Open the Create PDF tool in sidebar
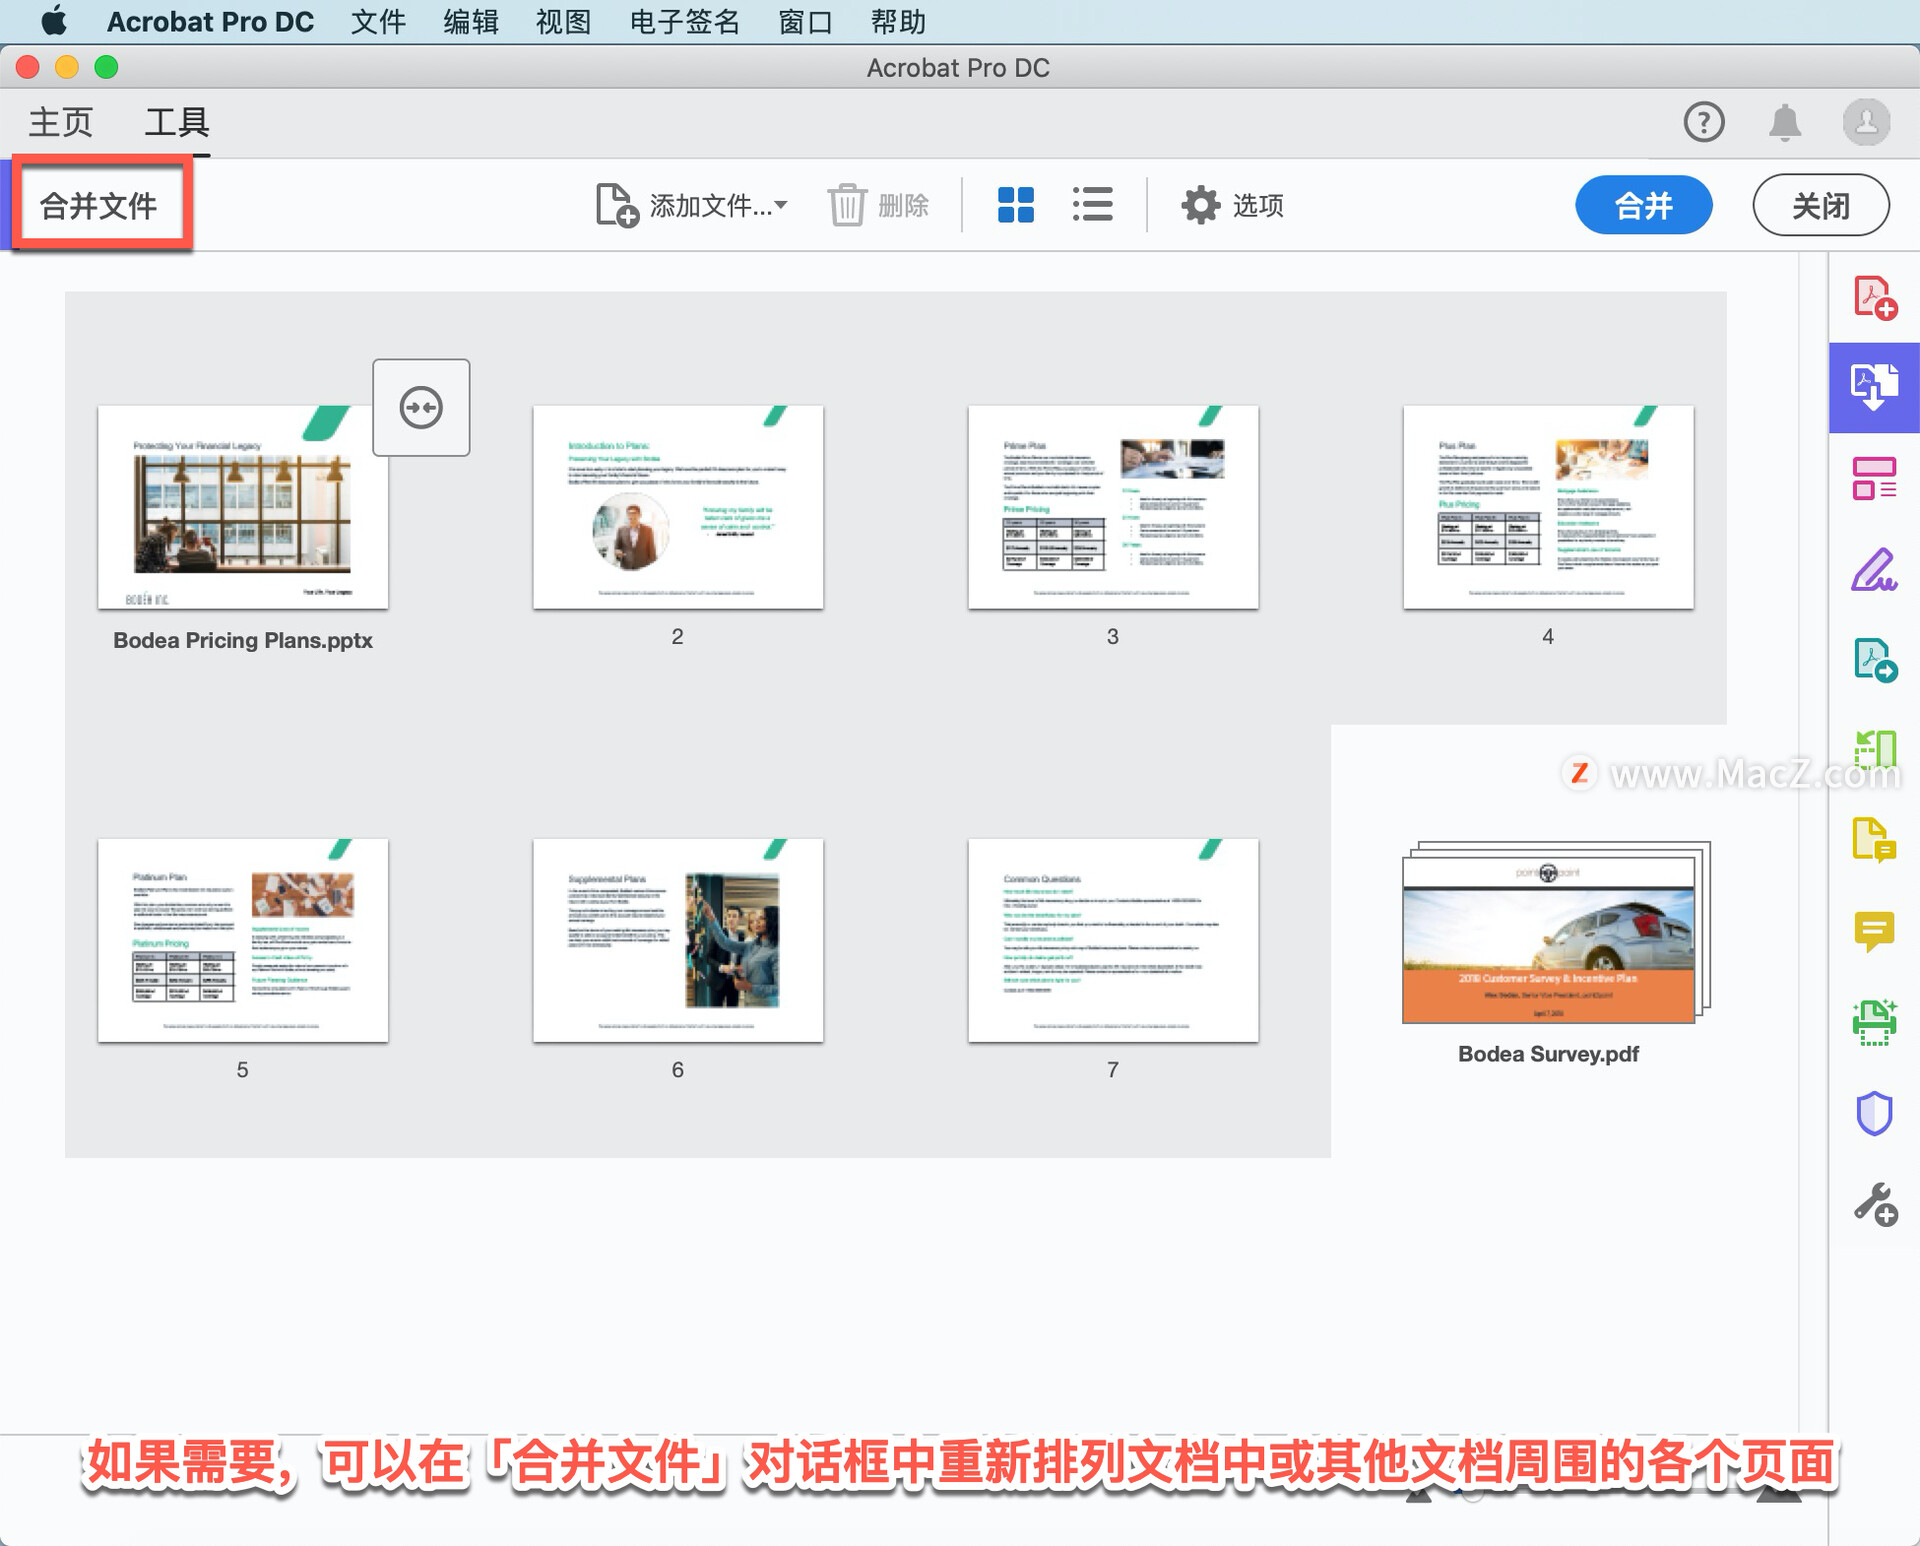Screen dimensions: 1920x1546 click(x=1874, y=297)
